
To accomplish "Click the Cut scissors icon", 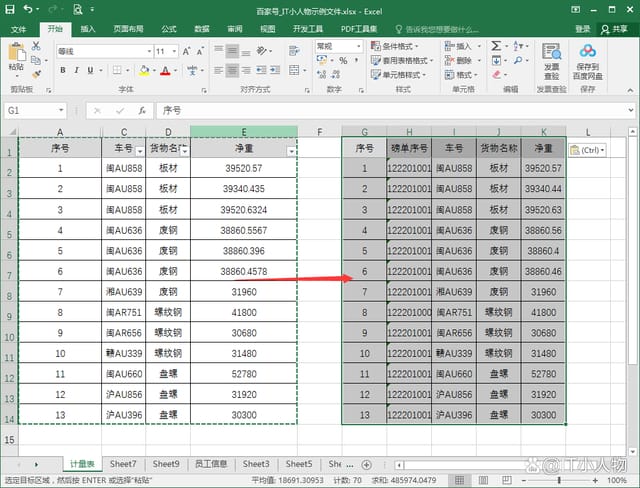I will [x=36, y=46].
